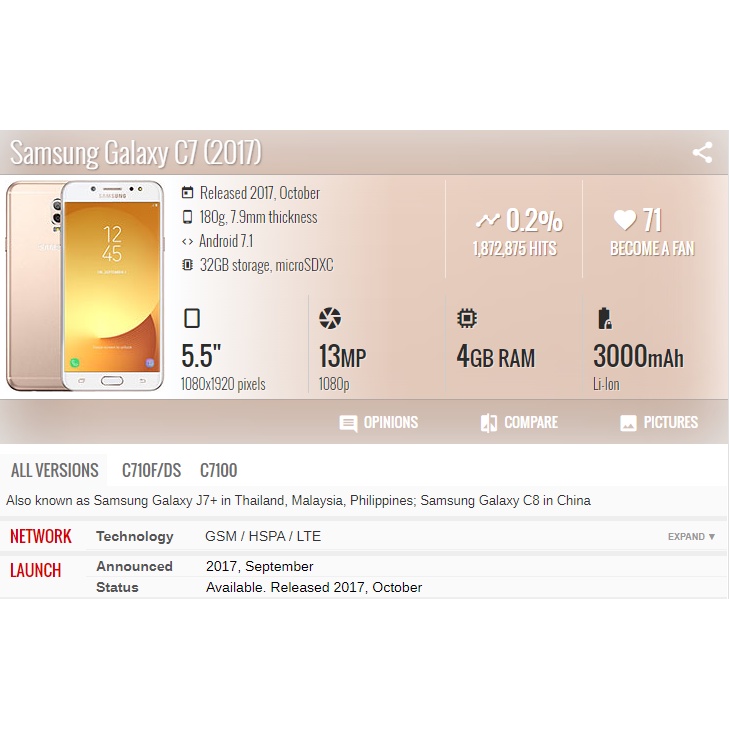Viewport: 729px width, 729px height.
Task: Click the Compare phones icon
Action: [489, 423]
